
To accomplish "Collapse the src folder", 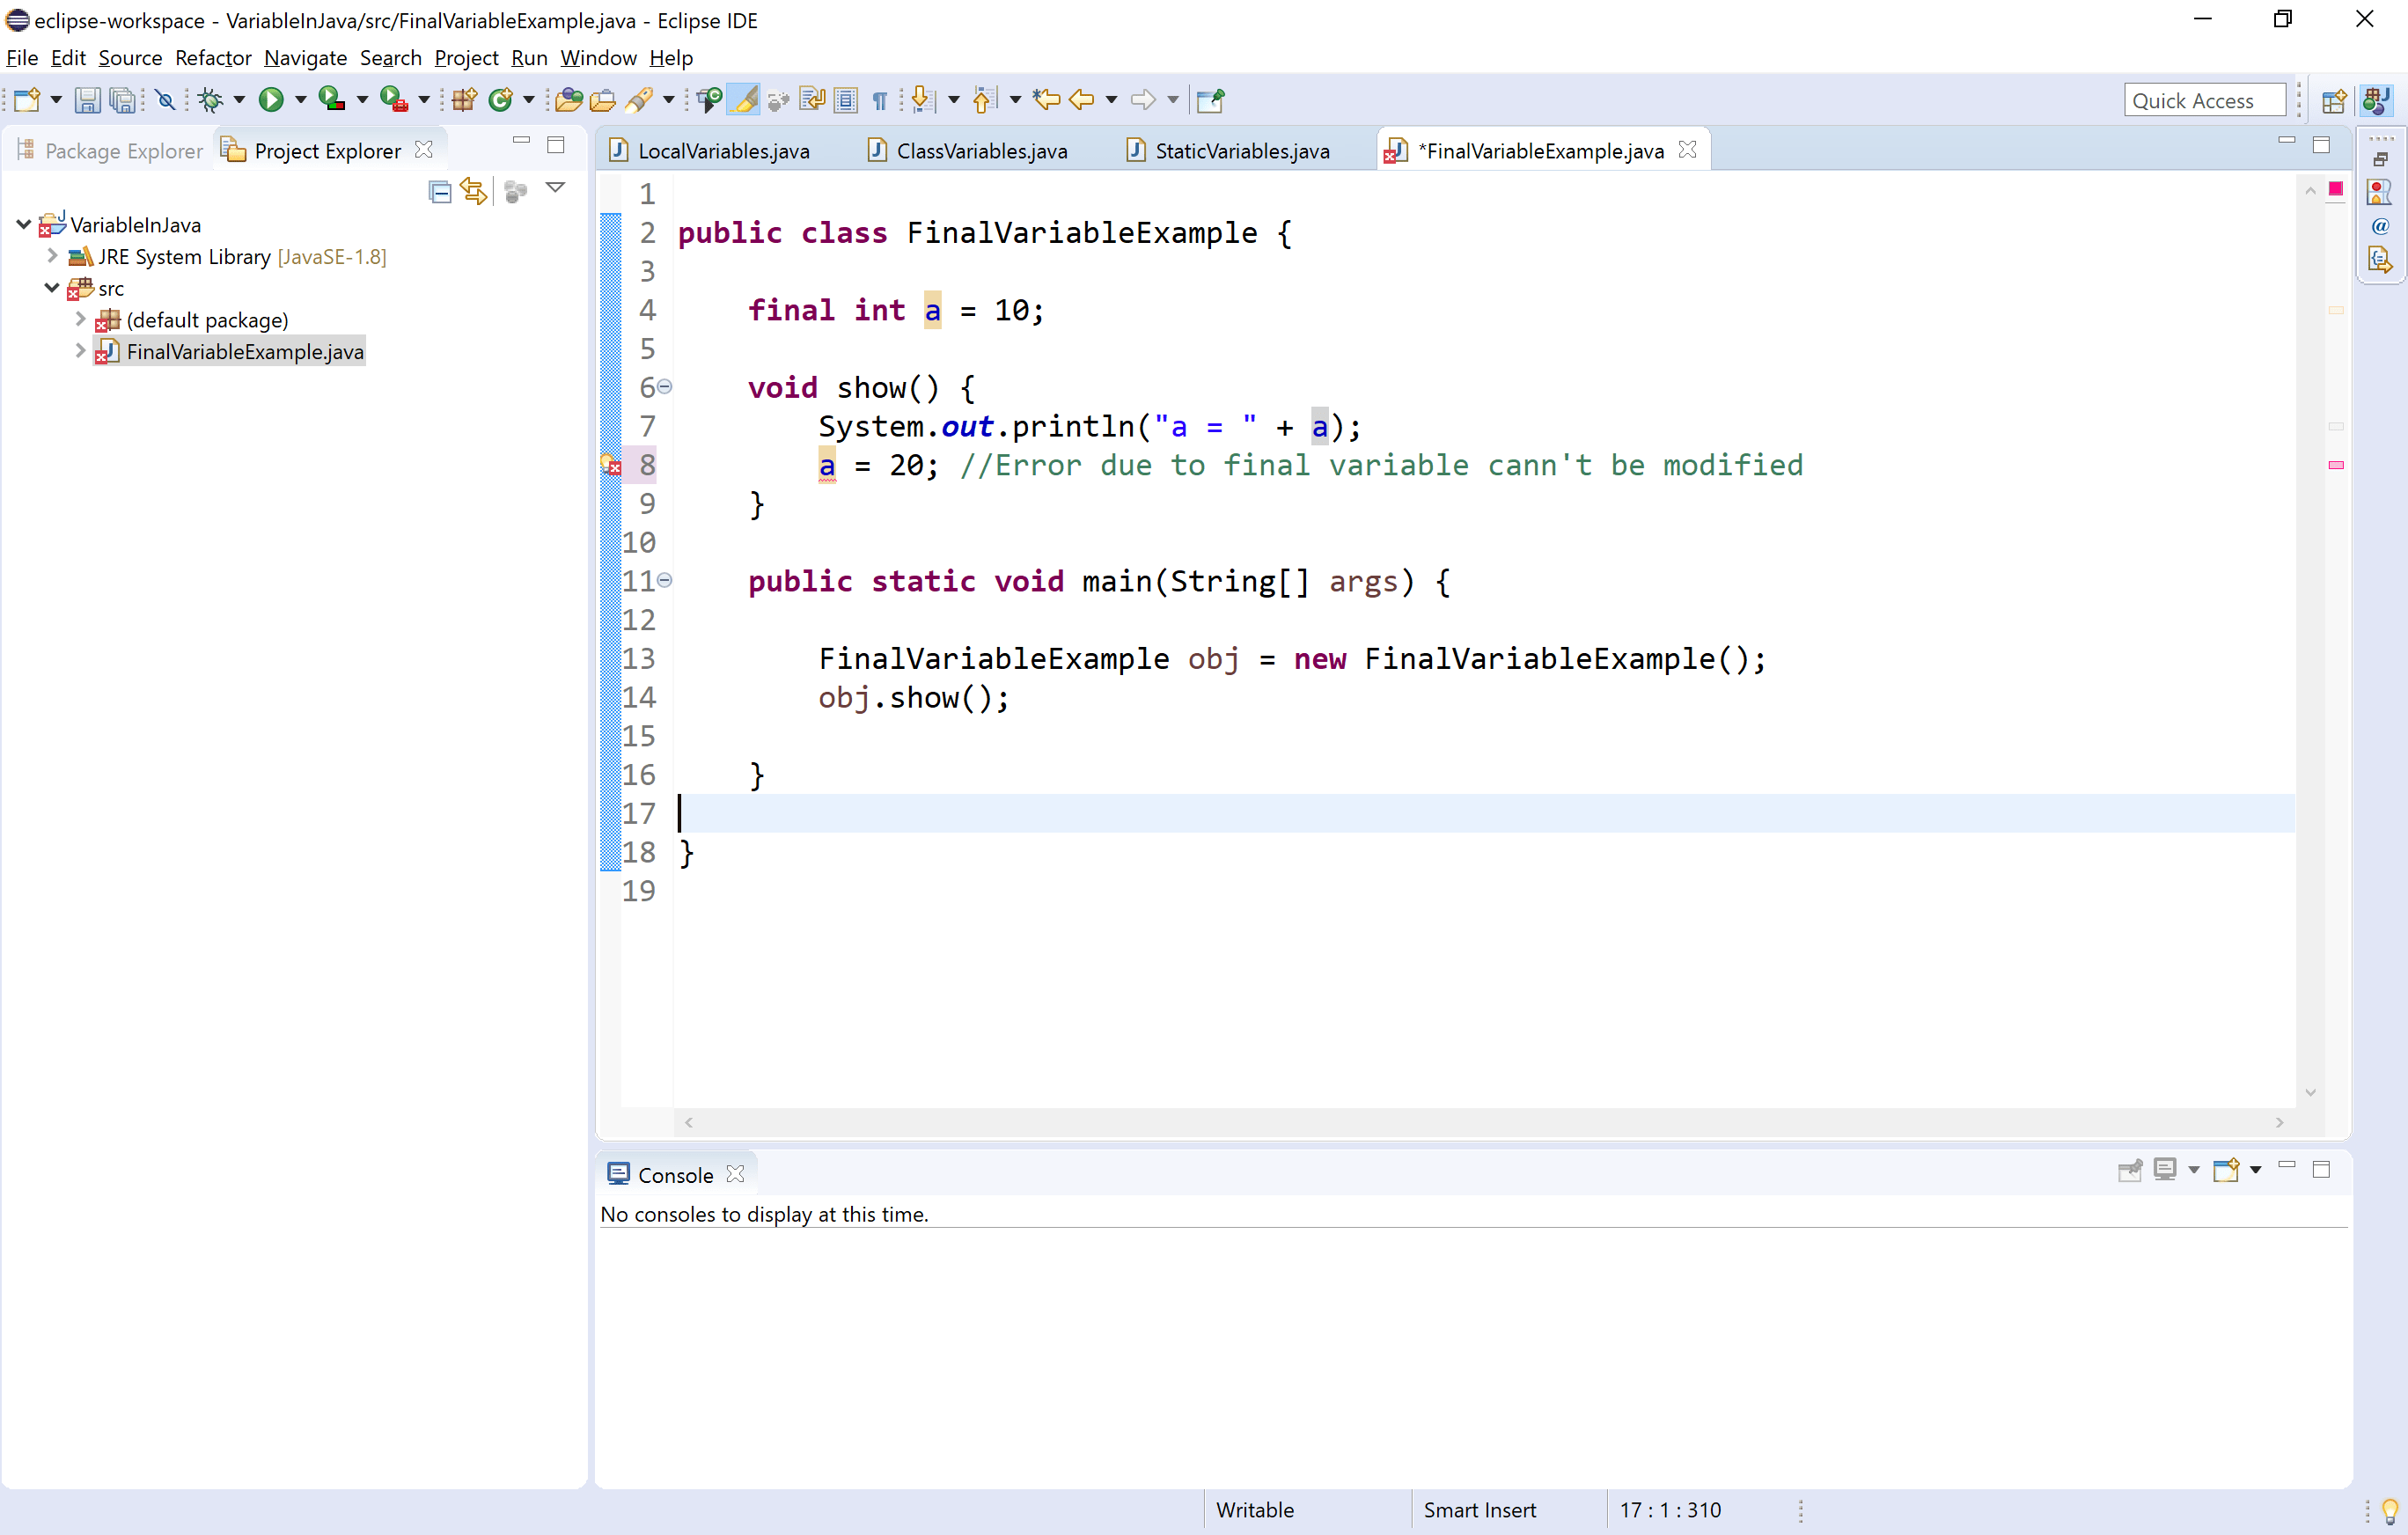I will pos(51,288).
